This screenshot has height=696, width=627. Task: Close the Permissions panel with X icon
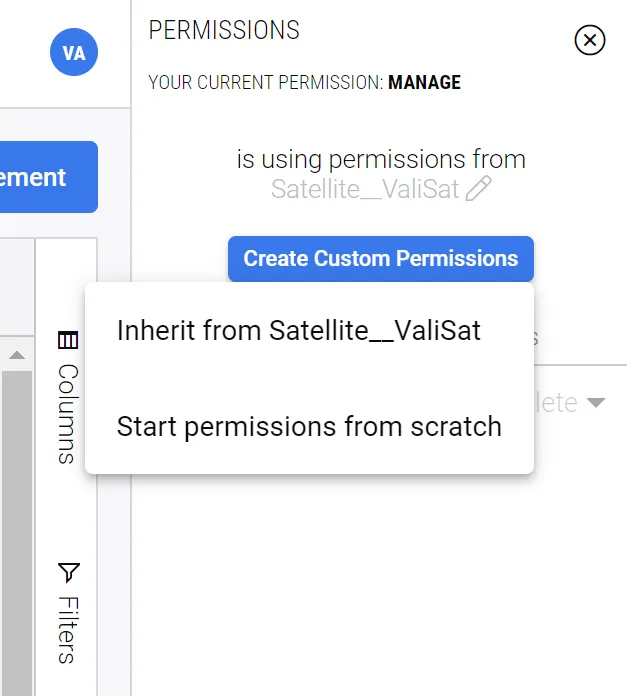click(589, 40)
